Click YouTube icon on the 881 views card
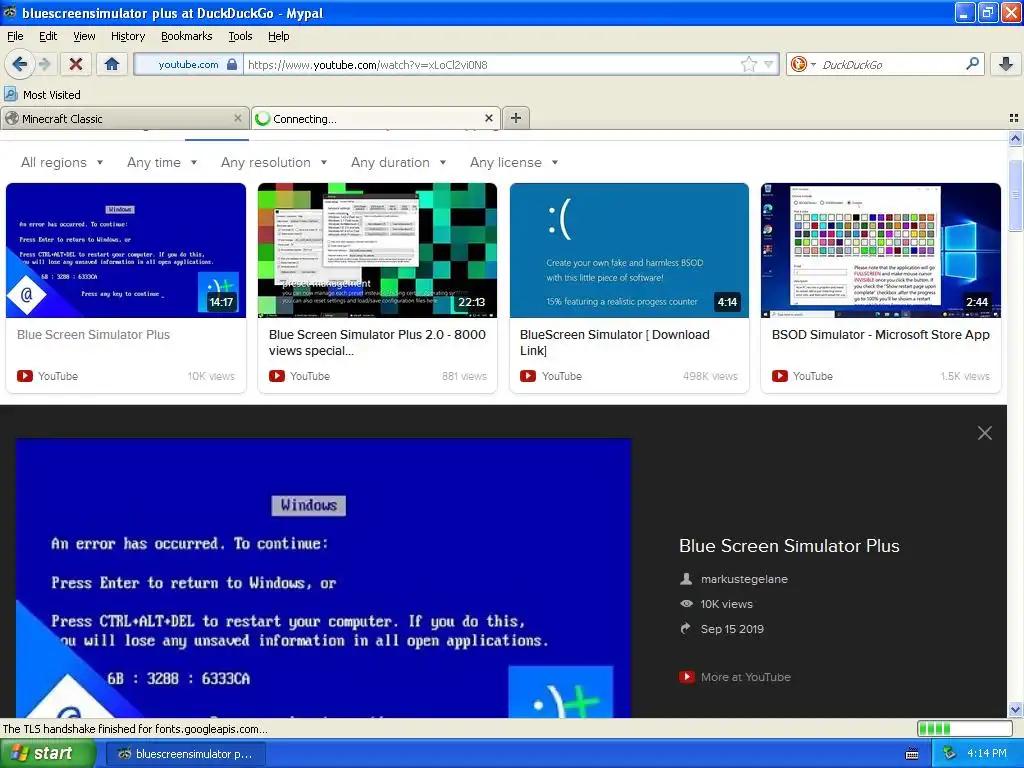The height and width of the screenshot is (768, 1024). (x=277, y=376)
